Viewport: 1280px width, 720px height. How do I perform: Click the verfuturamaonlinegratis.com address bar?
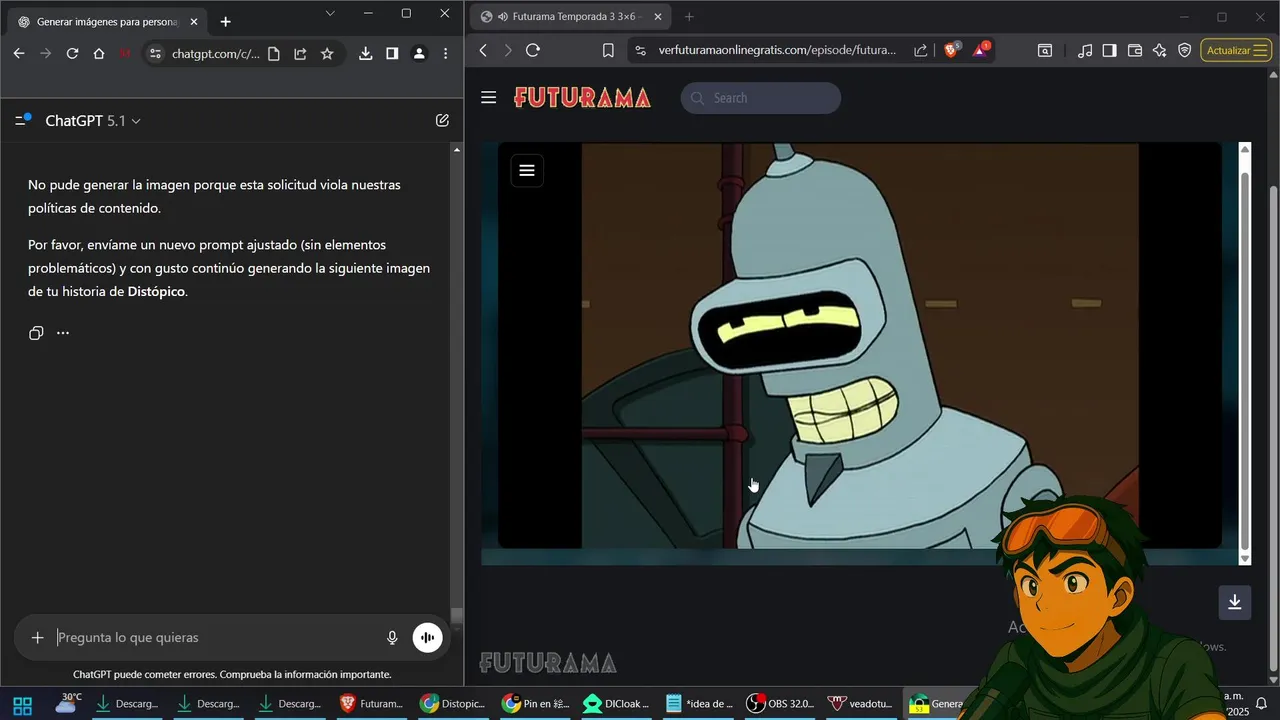point(777,50)
